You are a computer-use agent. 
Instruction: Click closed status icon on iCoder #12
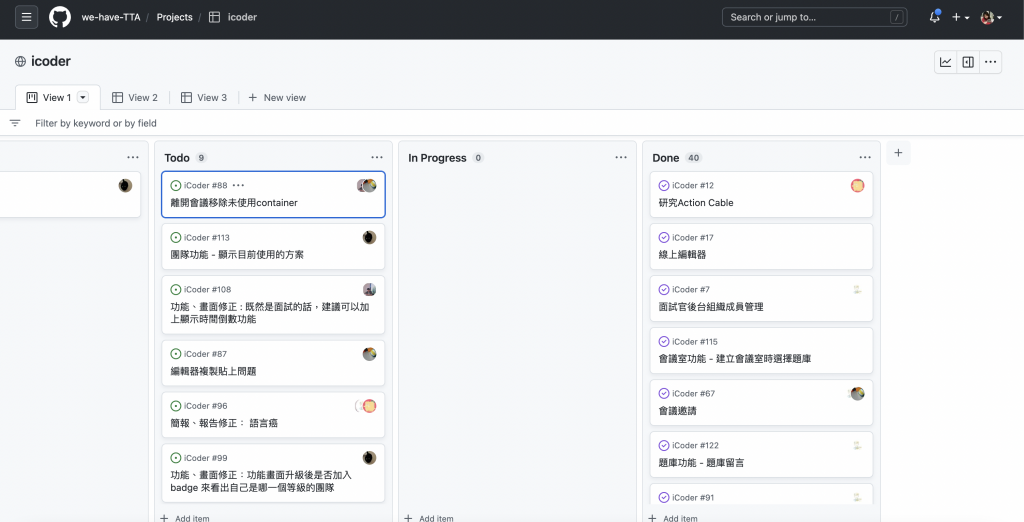click(664, 186)
